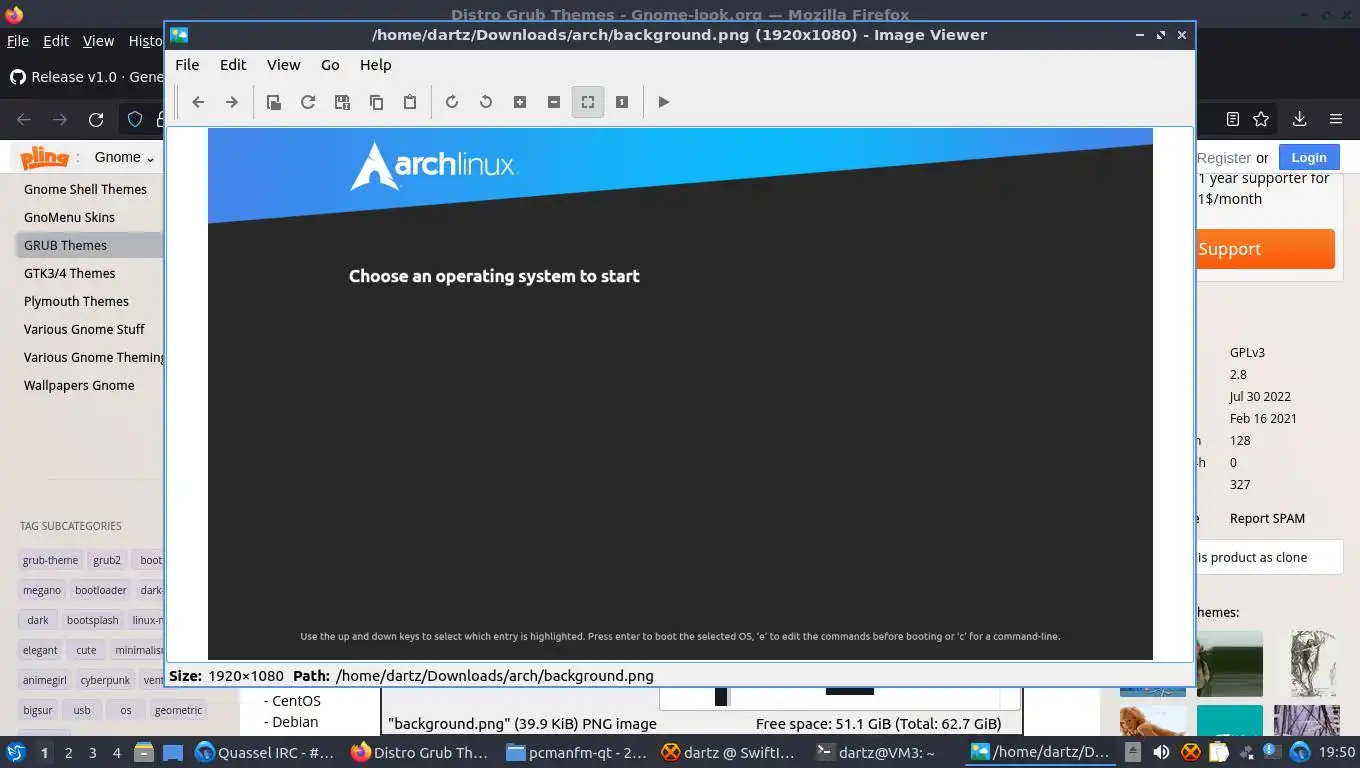Viewport: 1360px width, 768px height.
Task: Open Plymouth Themes category
Action: (76, 301)
